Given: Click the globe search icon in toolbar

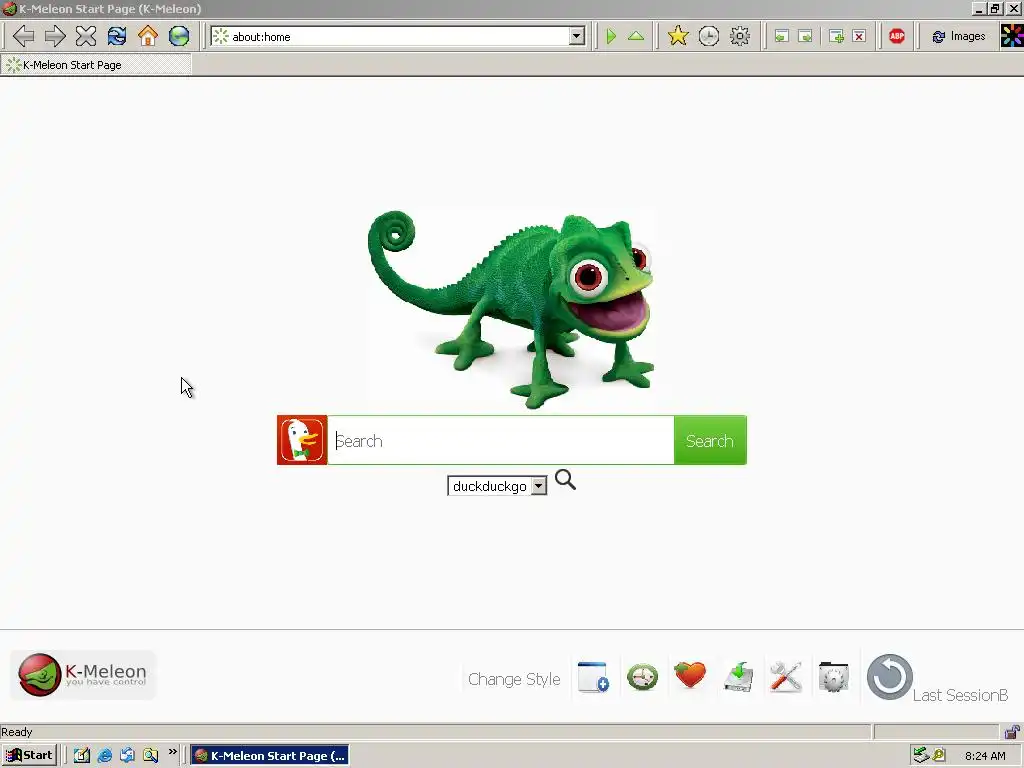Looking at the screenshot, I should coord(179,36).
